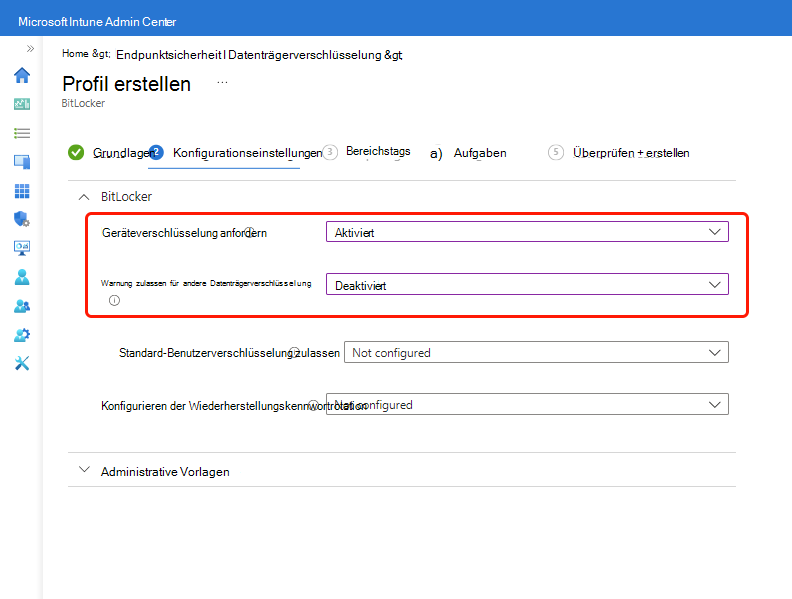This screenshot has height=599, width=792.
Task: Select Konfigurationseinstellungen step tab
Action: pyautogui.click(x=235, y=153)
